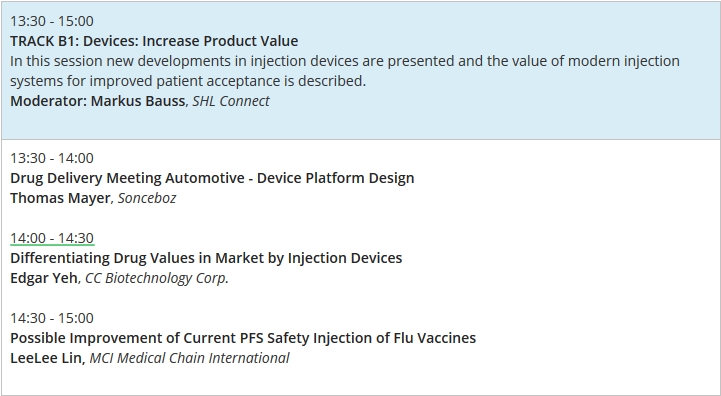Click the 14:30 - 15:00 time slot
The height and width of the screenshot is (396, 721).
[x=52, y=318]
